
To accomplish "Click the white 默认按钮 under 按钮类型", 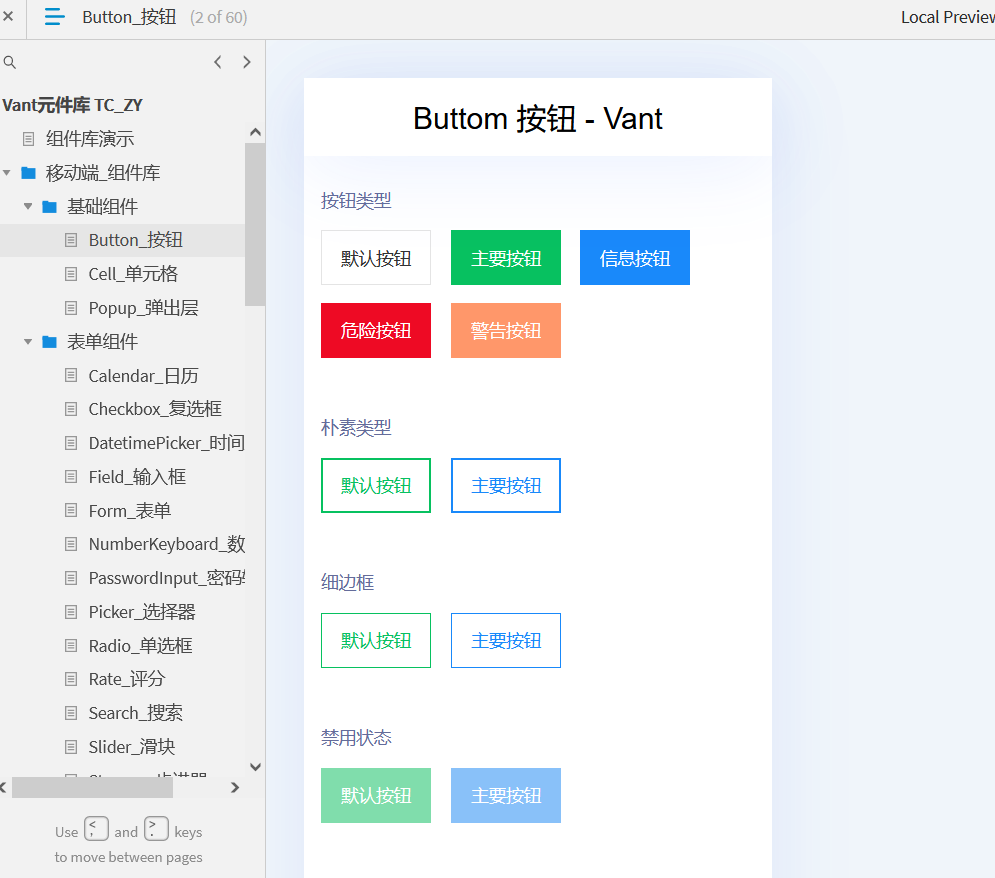I will click(x=376, y=258).
